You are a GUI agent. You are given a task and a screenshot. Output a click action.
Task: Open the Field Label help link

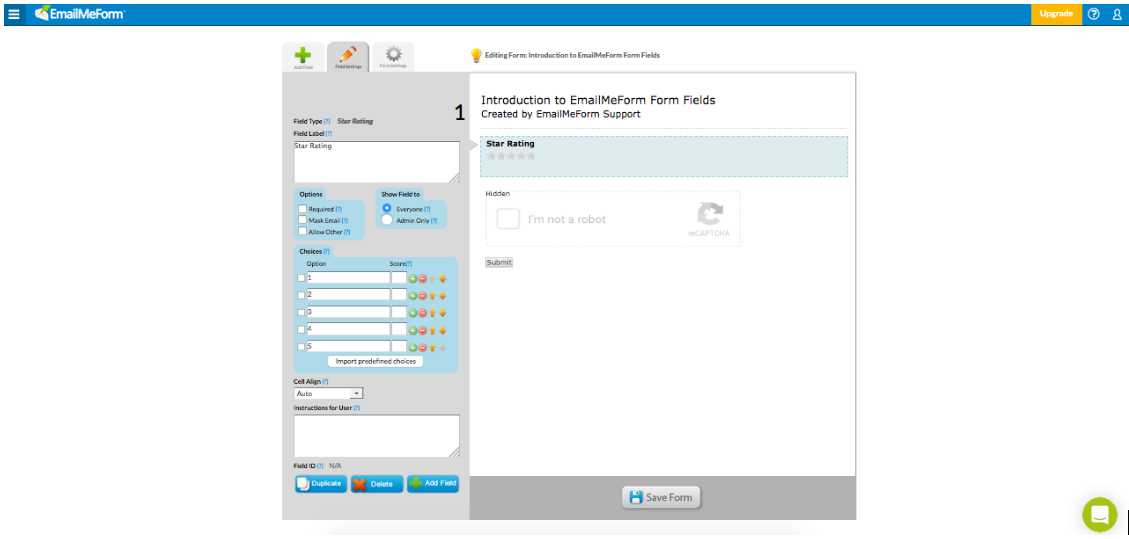[x=329, y=134]
